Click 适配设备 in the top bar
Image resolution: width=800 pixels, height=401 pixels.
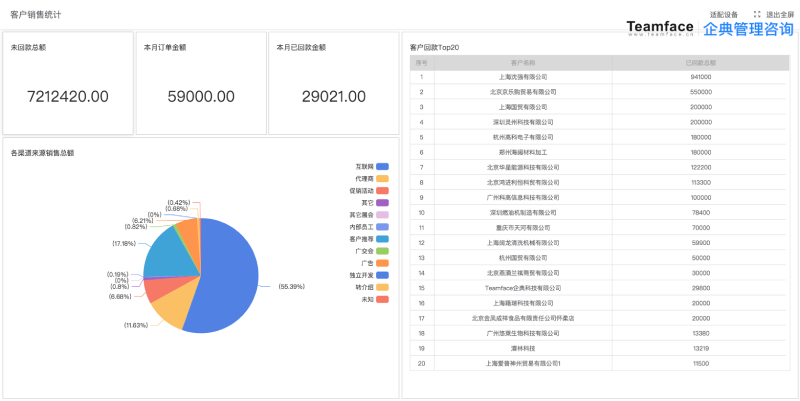pos(724,15)
